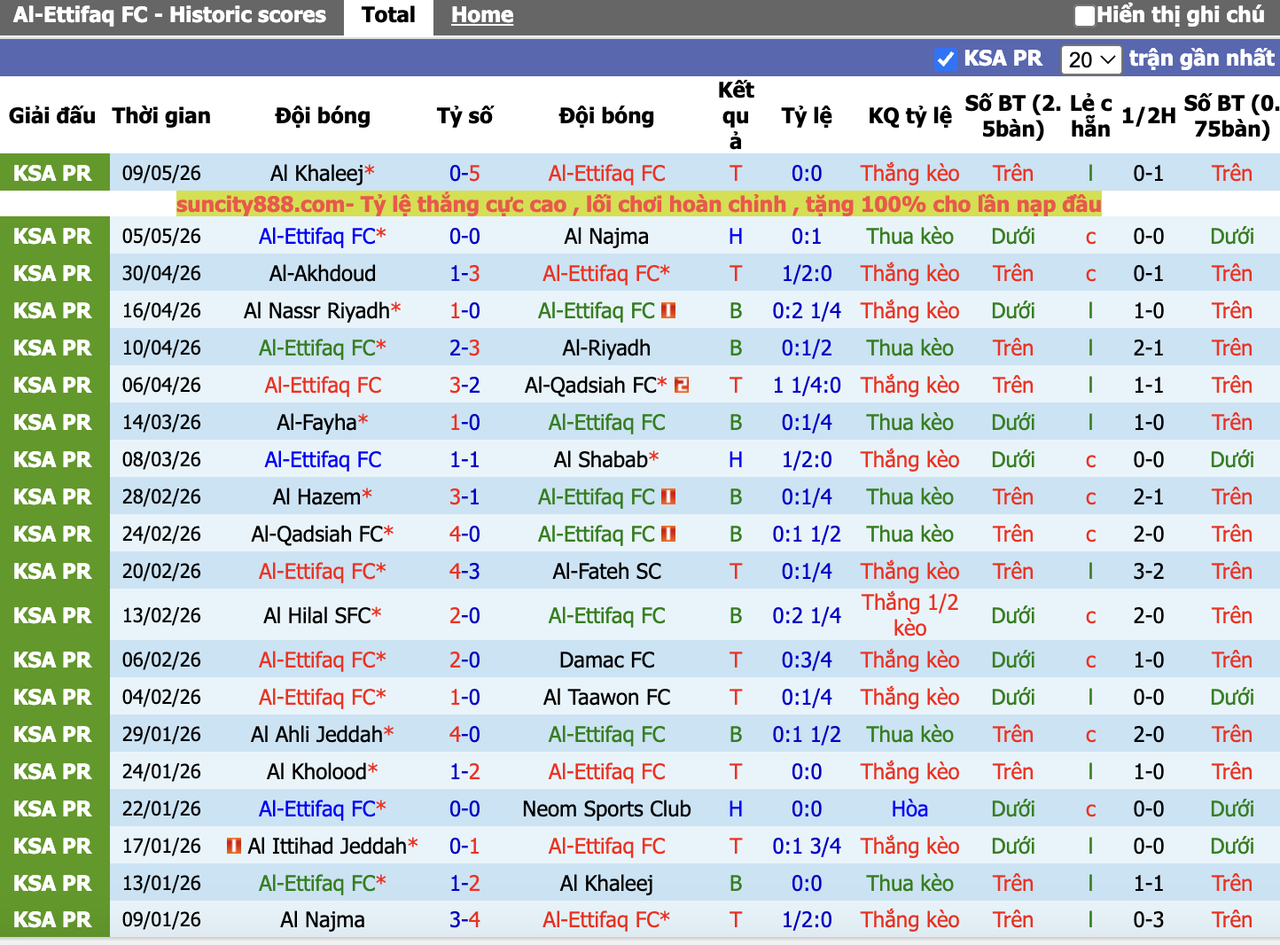Click red card icon in the 24/02/26 row
1280x945 pixels.
tap(669, 534)
